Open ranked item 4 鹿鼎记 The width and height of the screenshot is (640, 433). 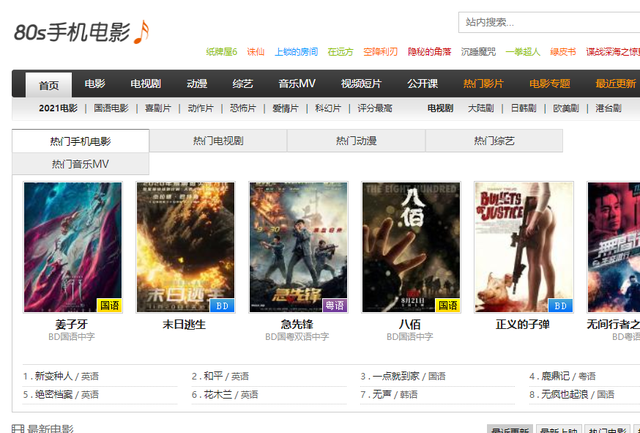(x=555, y=376)
